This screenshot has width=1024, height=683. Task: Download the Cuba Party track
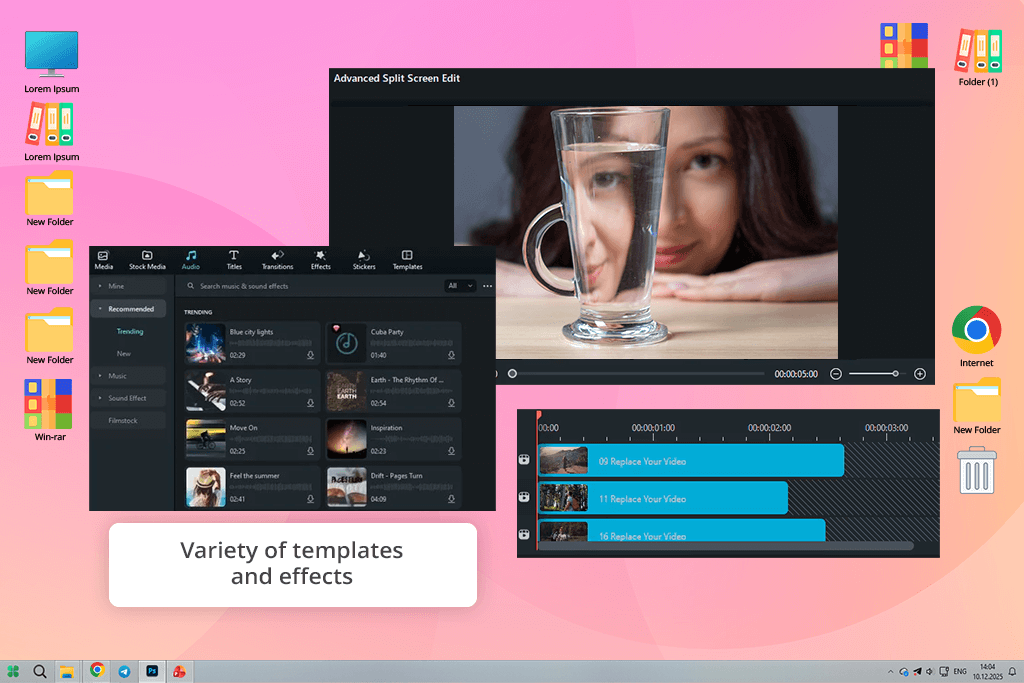pyautogui.click(x=451, y=355)
